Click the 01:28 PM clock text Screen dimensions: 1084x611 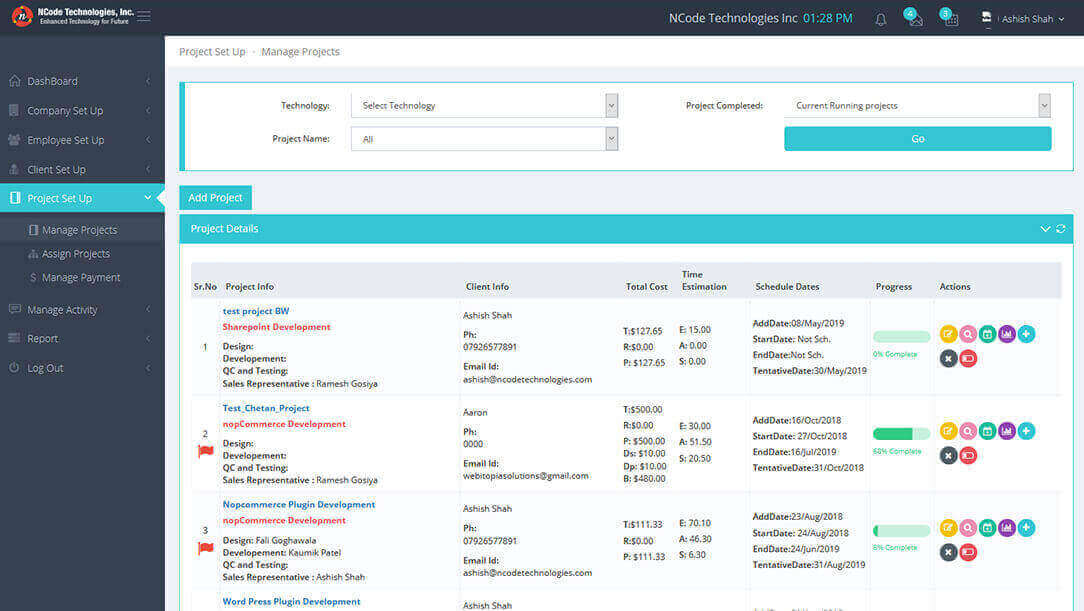pyautogui.click(x=828, y=18)
